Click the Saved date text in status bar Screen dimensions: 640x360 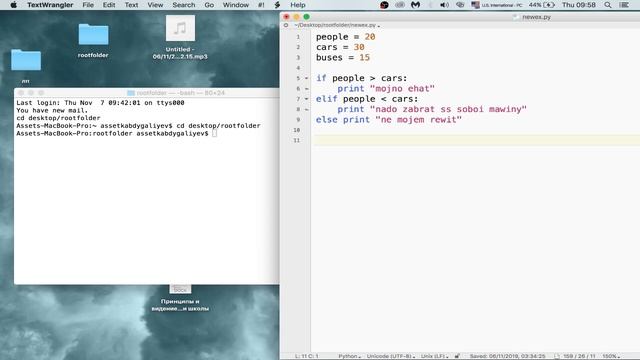pyautogui.click(x=507, y=356)
